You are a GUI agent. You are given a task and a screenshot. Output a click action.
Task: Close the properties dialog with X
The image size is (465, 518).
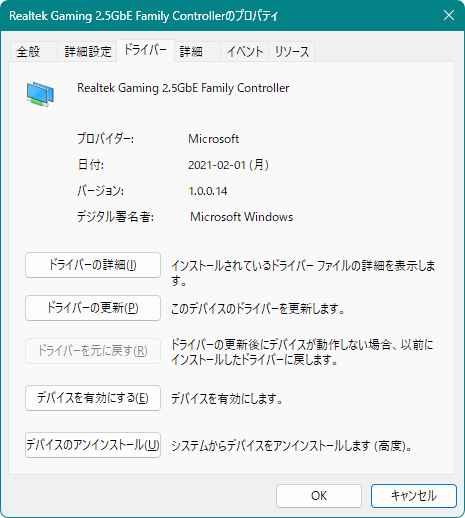pos(449,15)
